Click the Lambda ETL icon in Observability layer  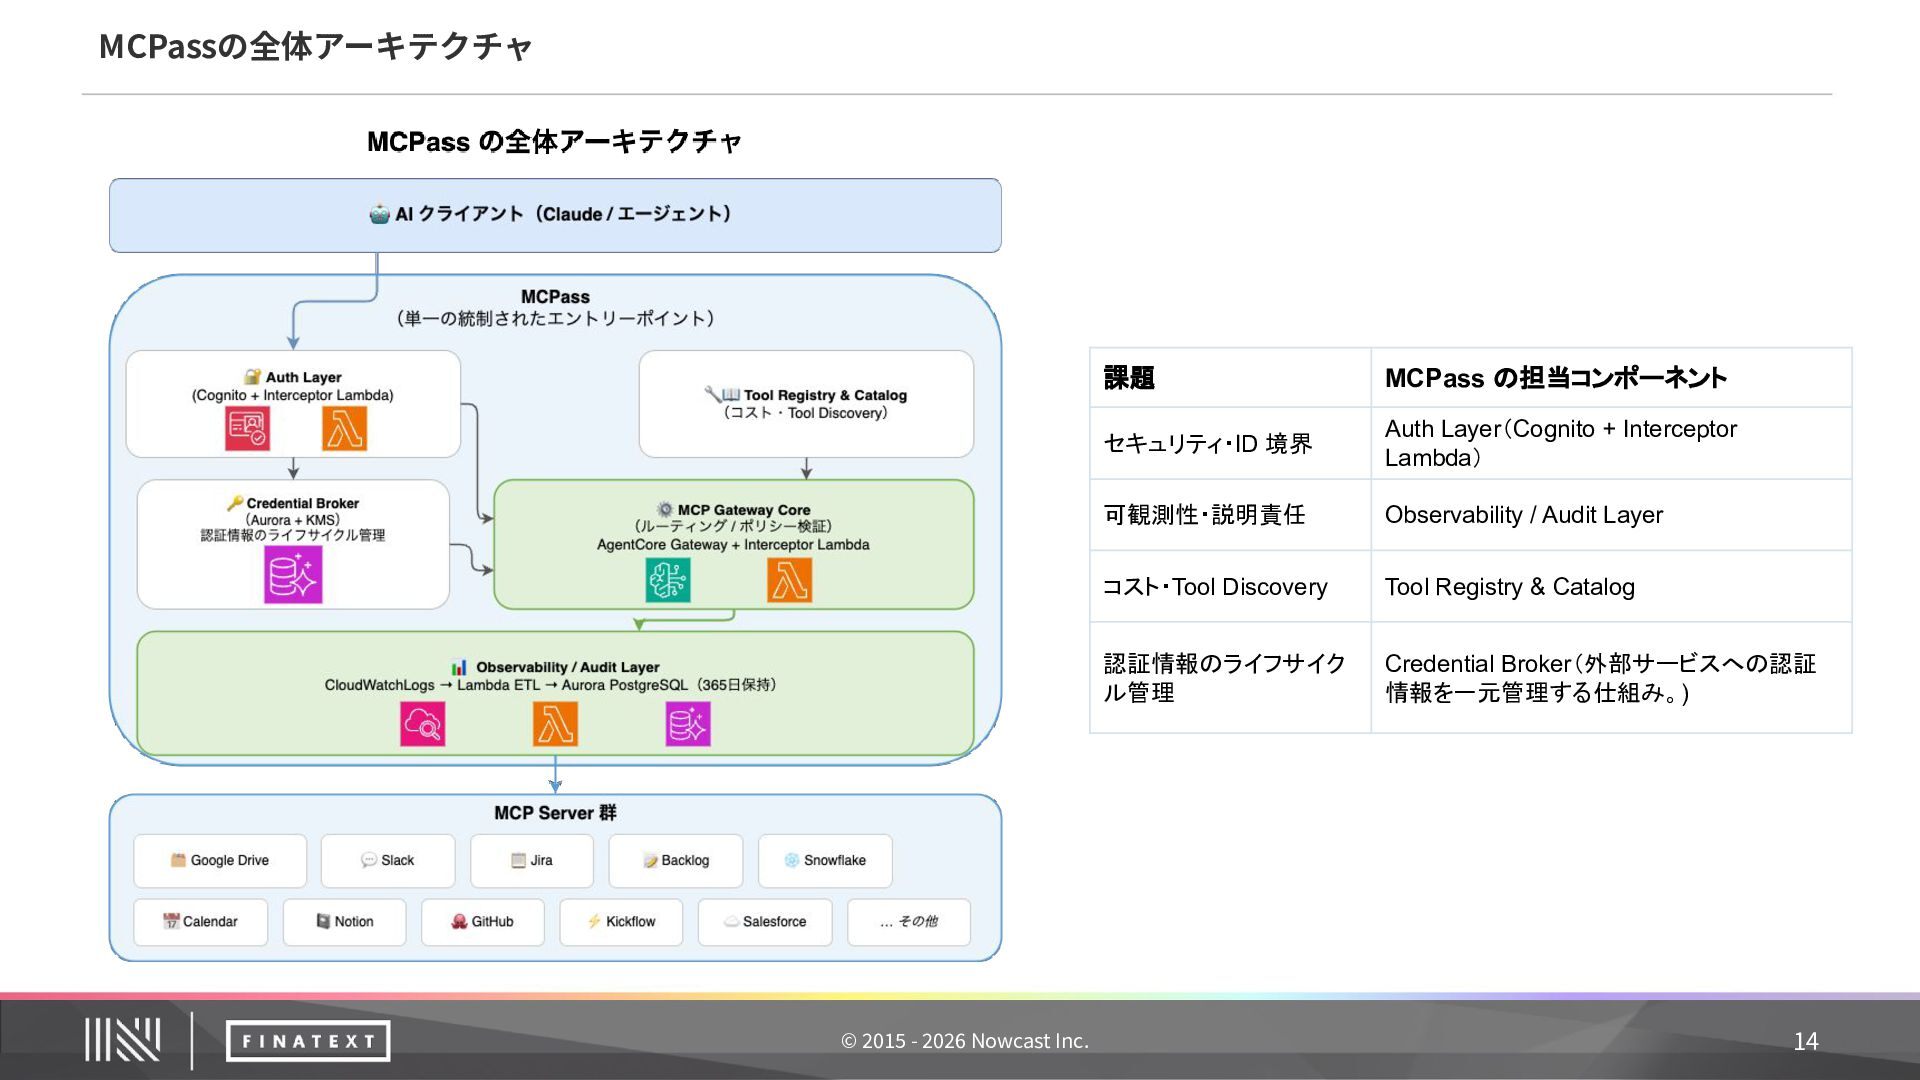555,724
